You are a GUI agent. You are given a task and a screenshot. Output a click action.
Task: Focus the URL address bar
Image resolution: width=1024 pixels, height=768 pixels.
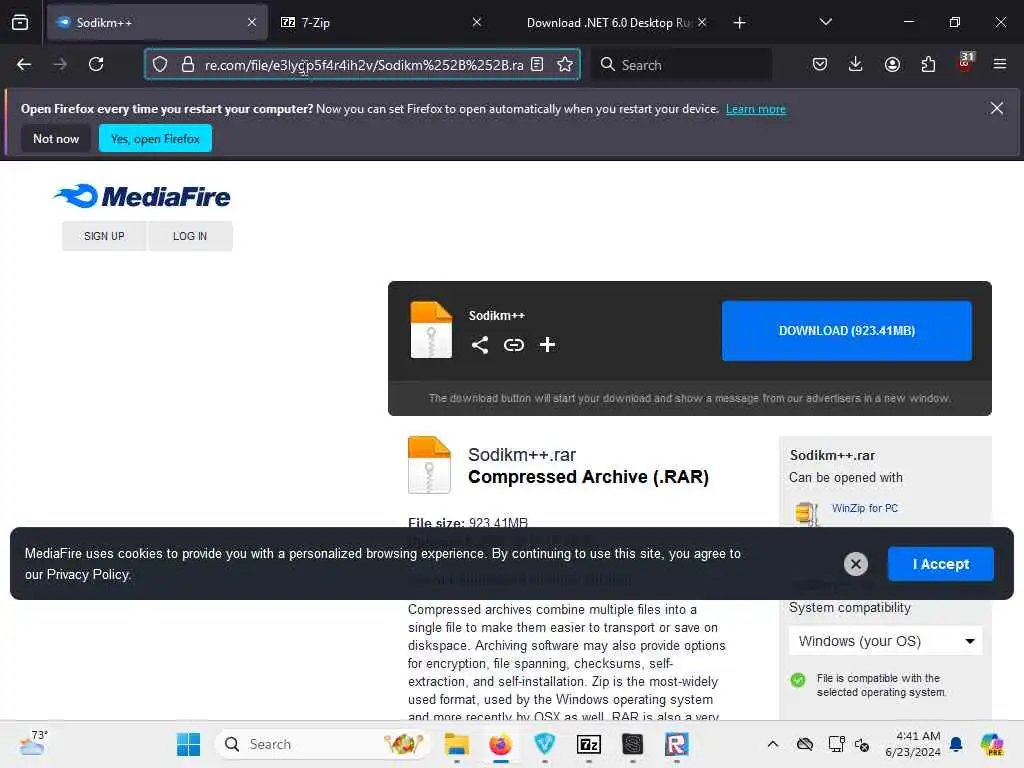362,64
